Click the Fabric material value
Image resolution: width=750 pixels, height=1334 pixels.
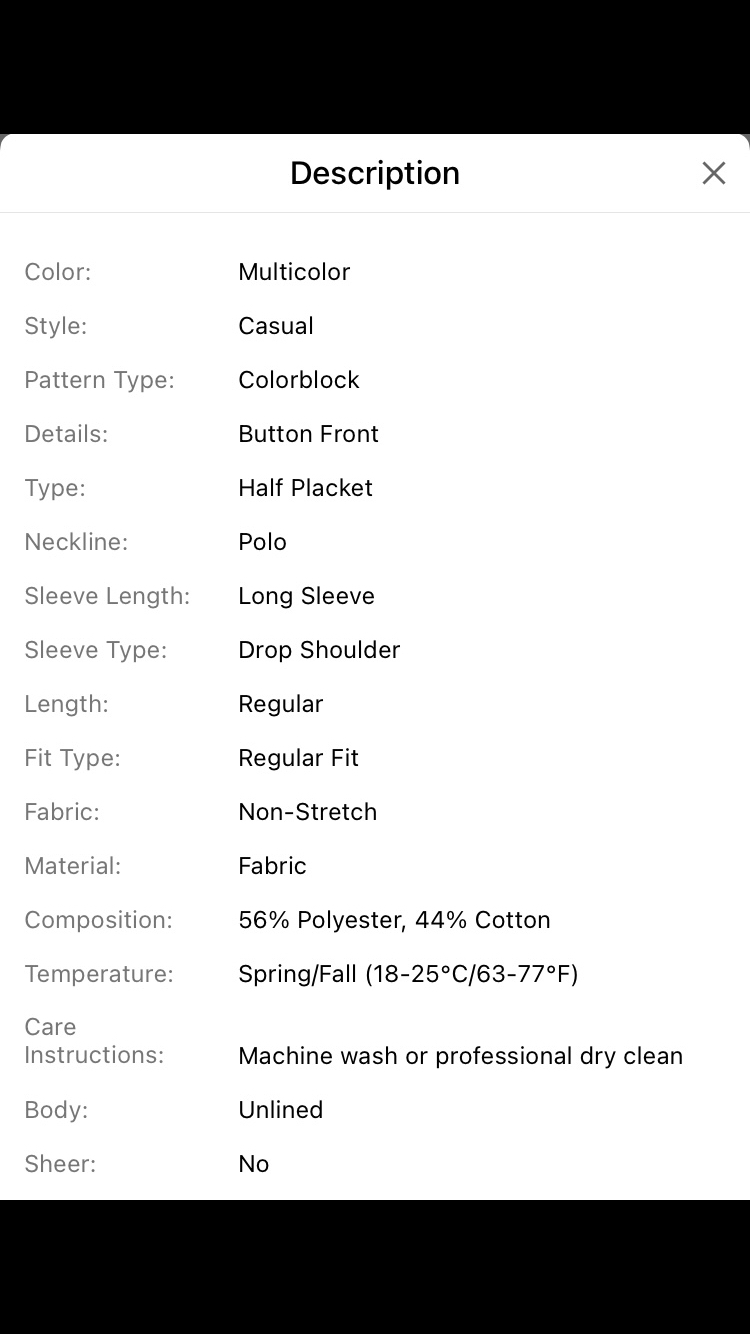point(272,865)
